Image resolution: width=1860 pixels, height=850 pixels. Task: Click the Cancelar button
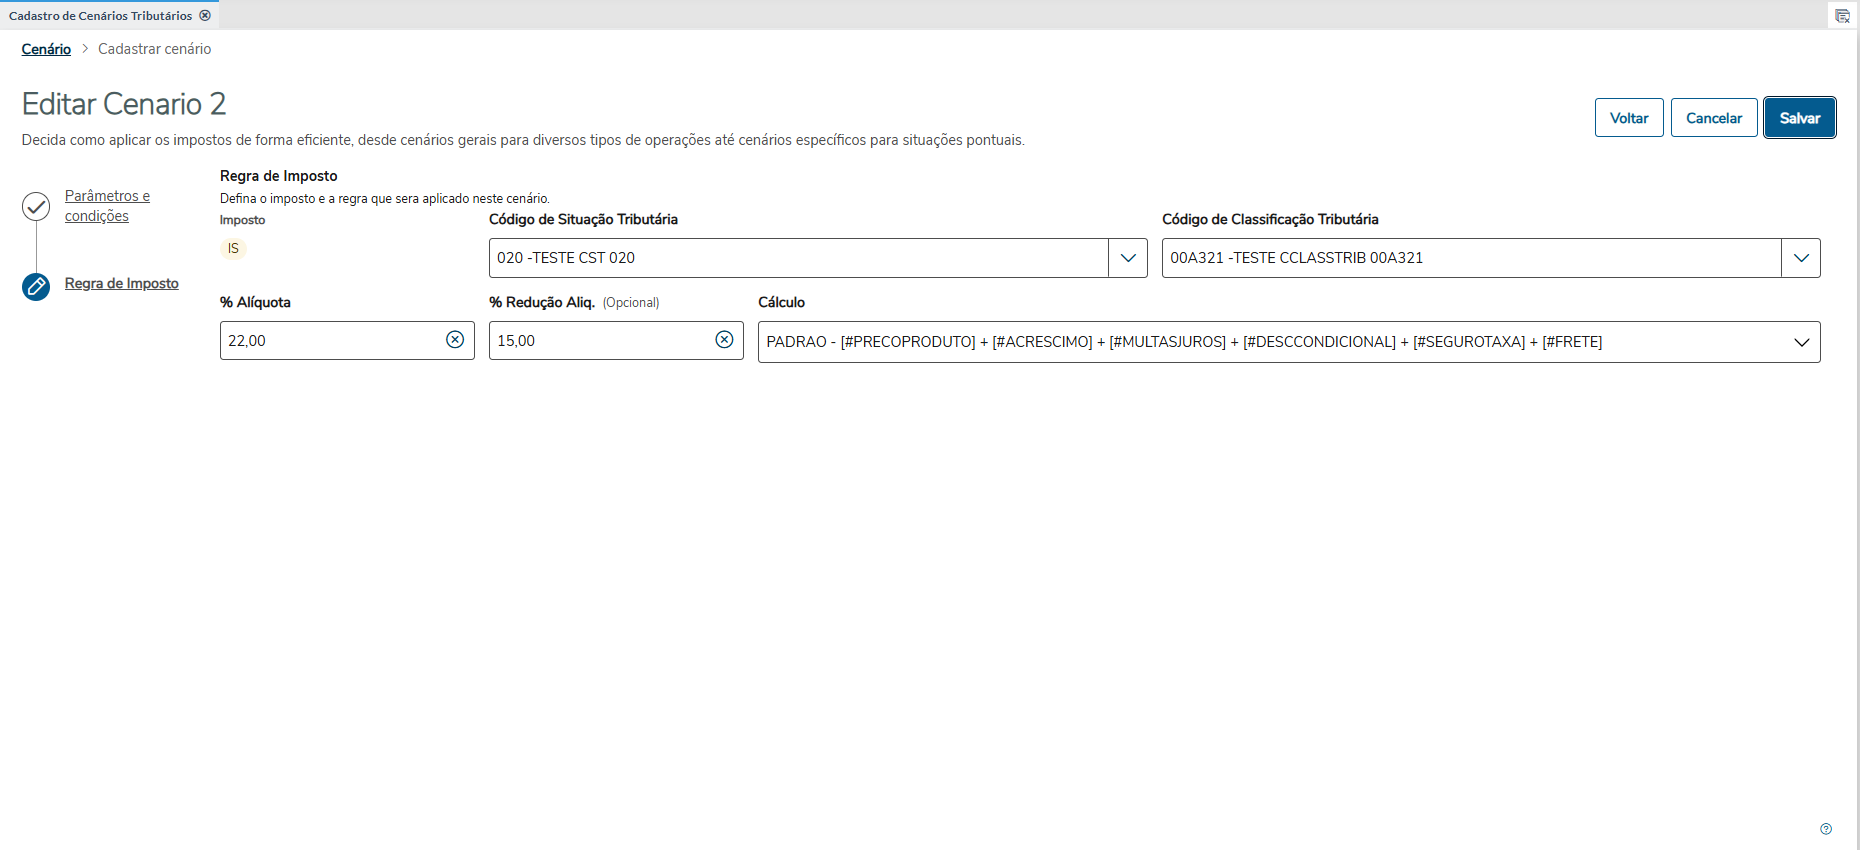[x=1714, y=118]
